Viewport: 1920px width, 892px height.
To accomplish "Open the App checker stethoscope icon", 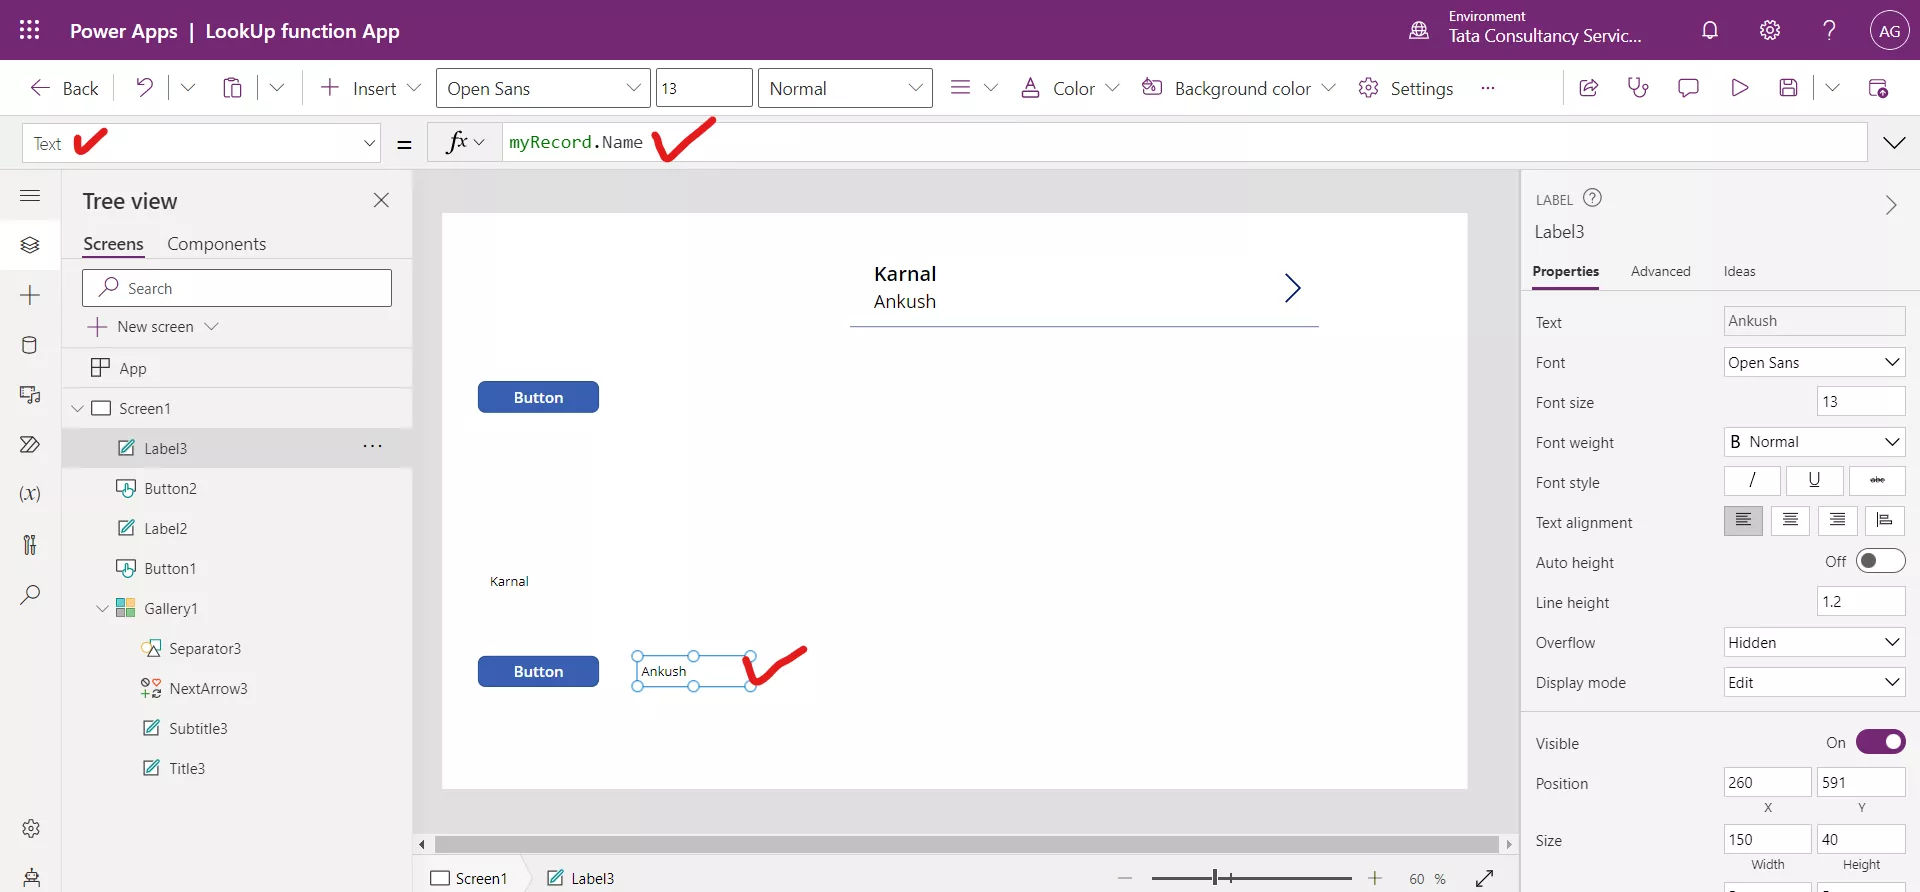I will click(x=1638, y=88).
